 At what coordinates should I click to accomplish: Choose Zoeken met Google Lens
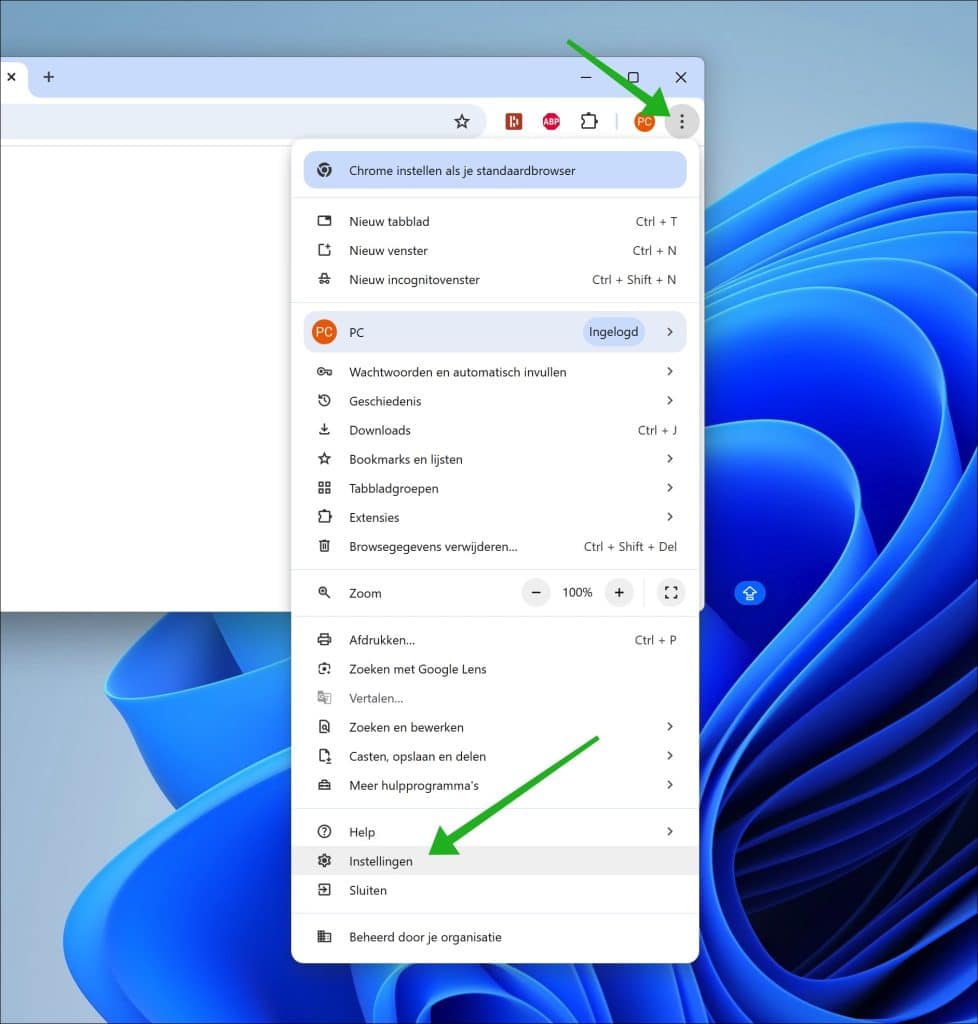[x=495, y=669]
